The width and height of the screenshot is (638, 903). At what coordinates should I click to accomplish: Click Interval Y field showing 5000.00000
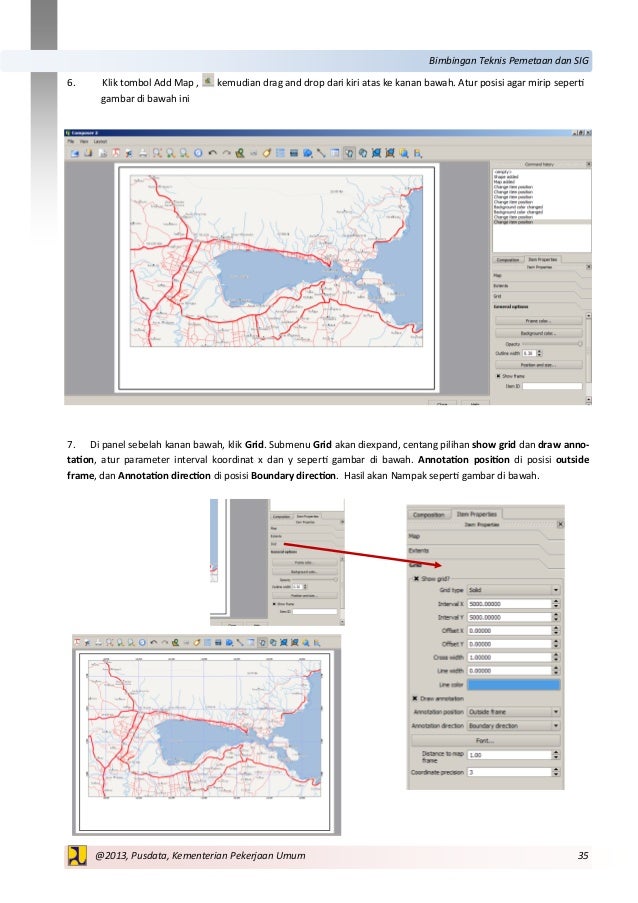click(x=509, y=617)
